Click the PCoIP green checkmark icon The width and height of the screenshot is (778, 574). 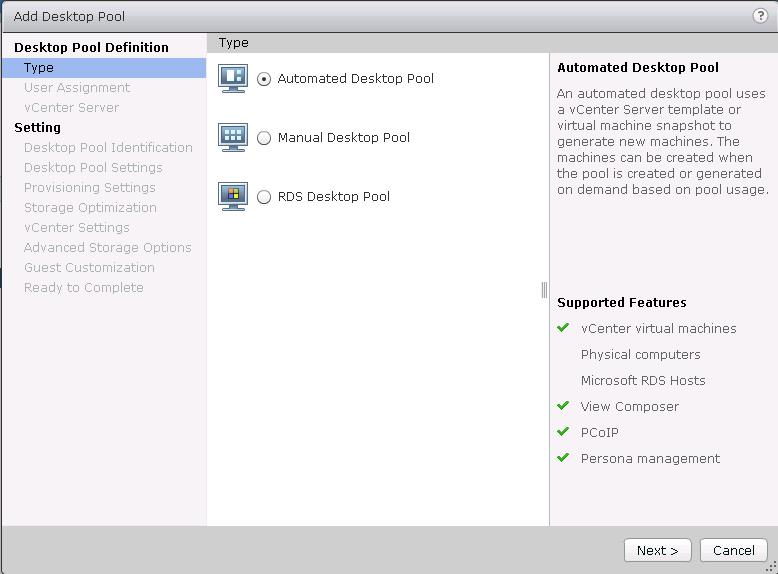[x=564, y=432]
